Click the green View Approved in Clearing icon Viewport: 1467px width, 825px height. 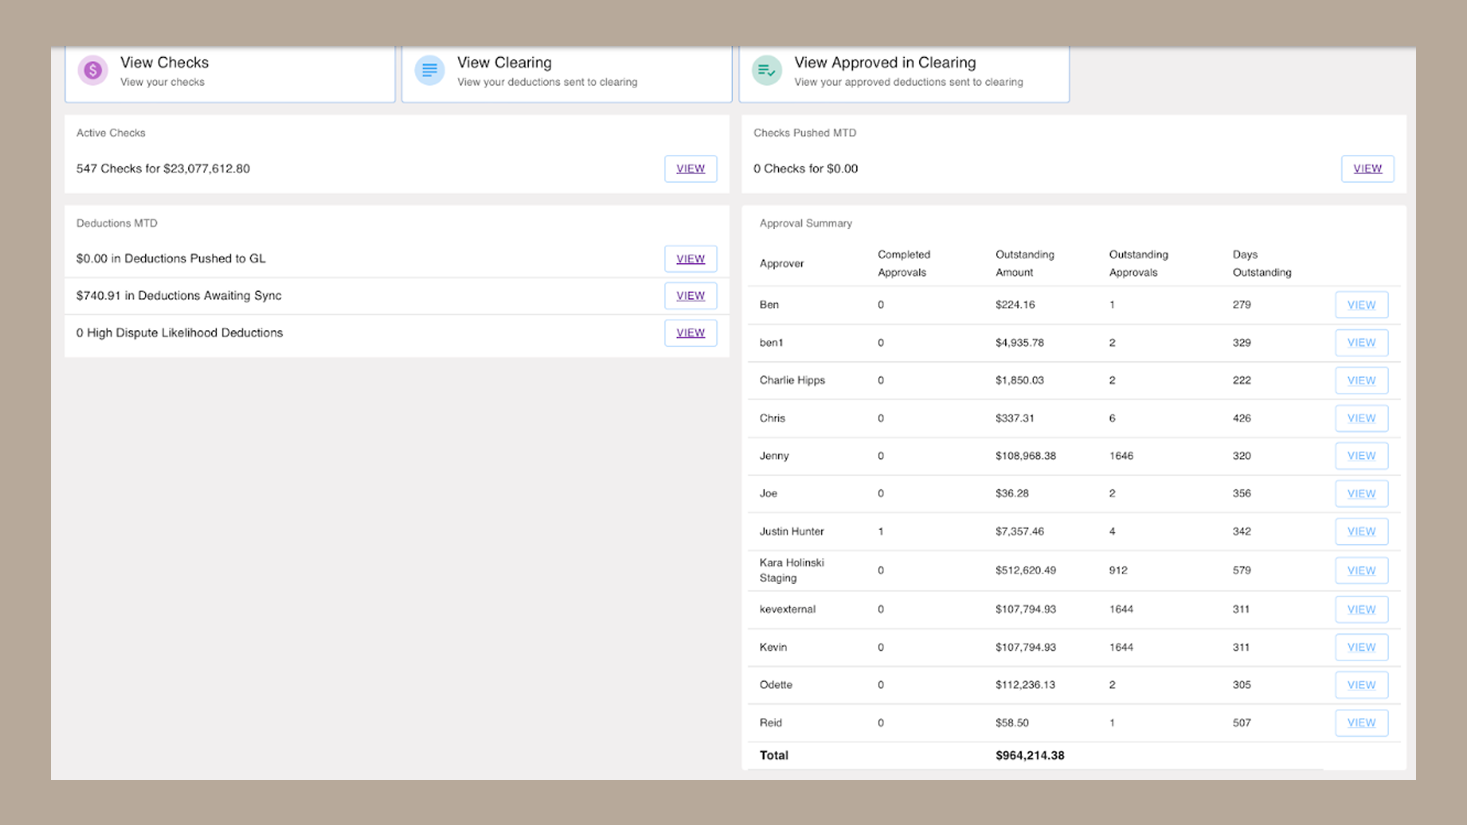(767, 70)
